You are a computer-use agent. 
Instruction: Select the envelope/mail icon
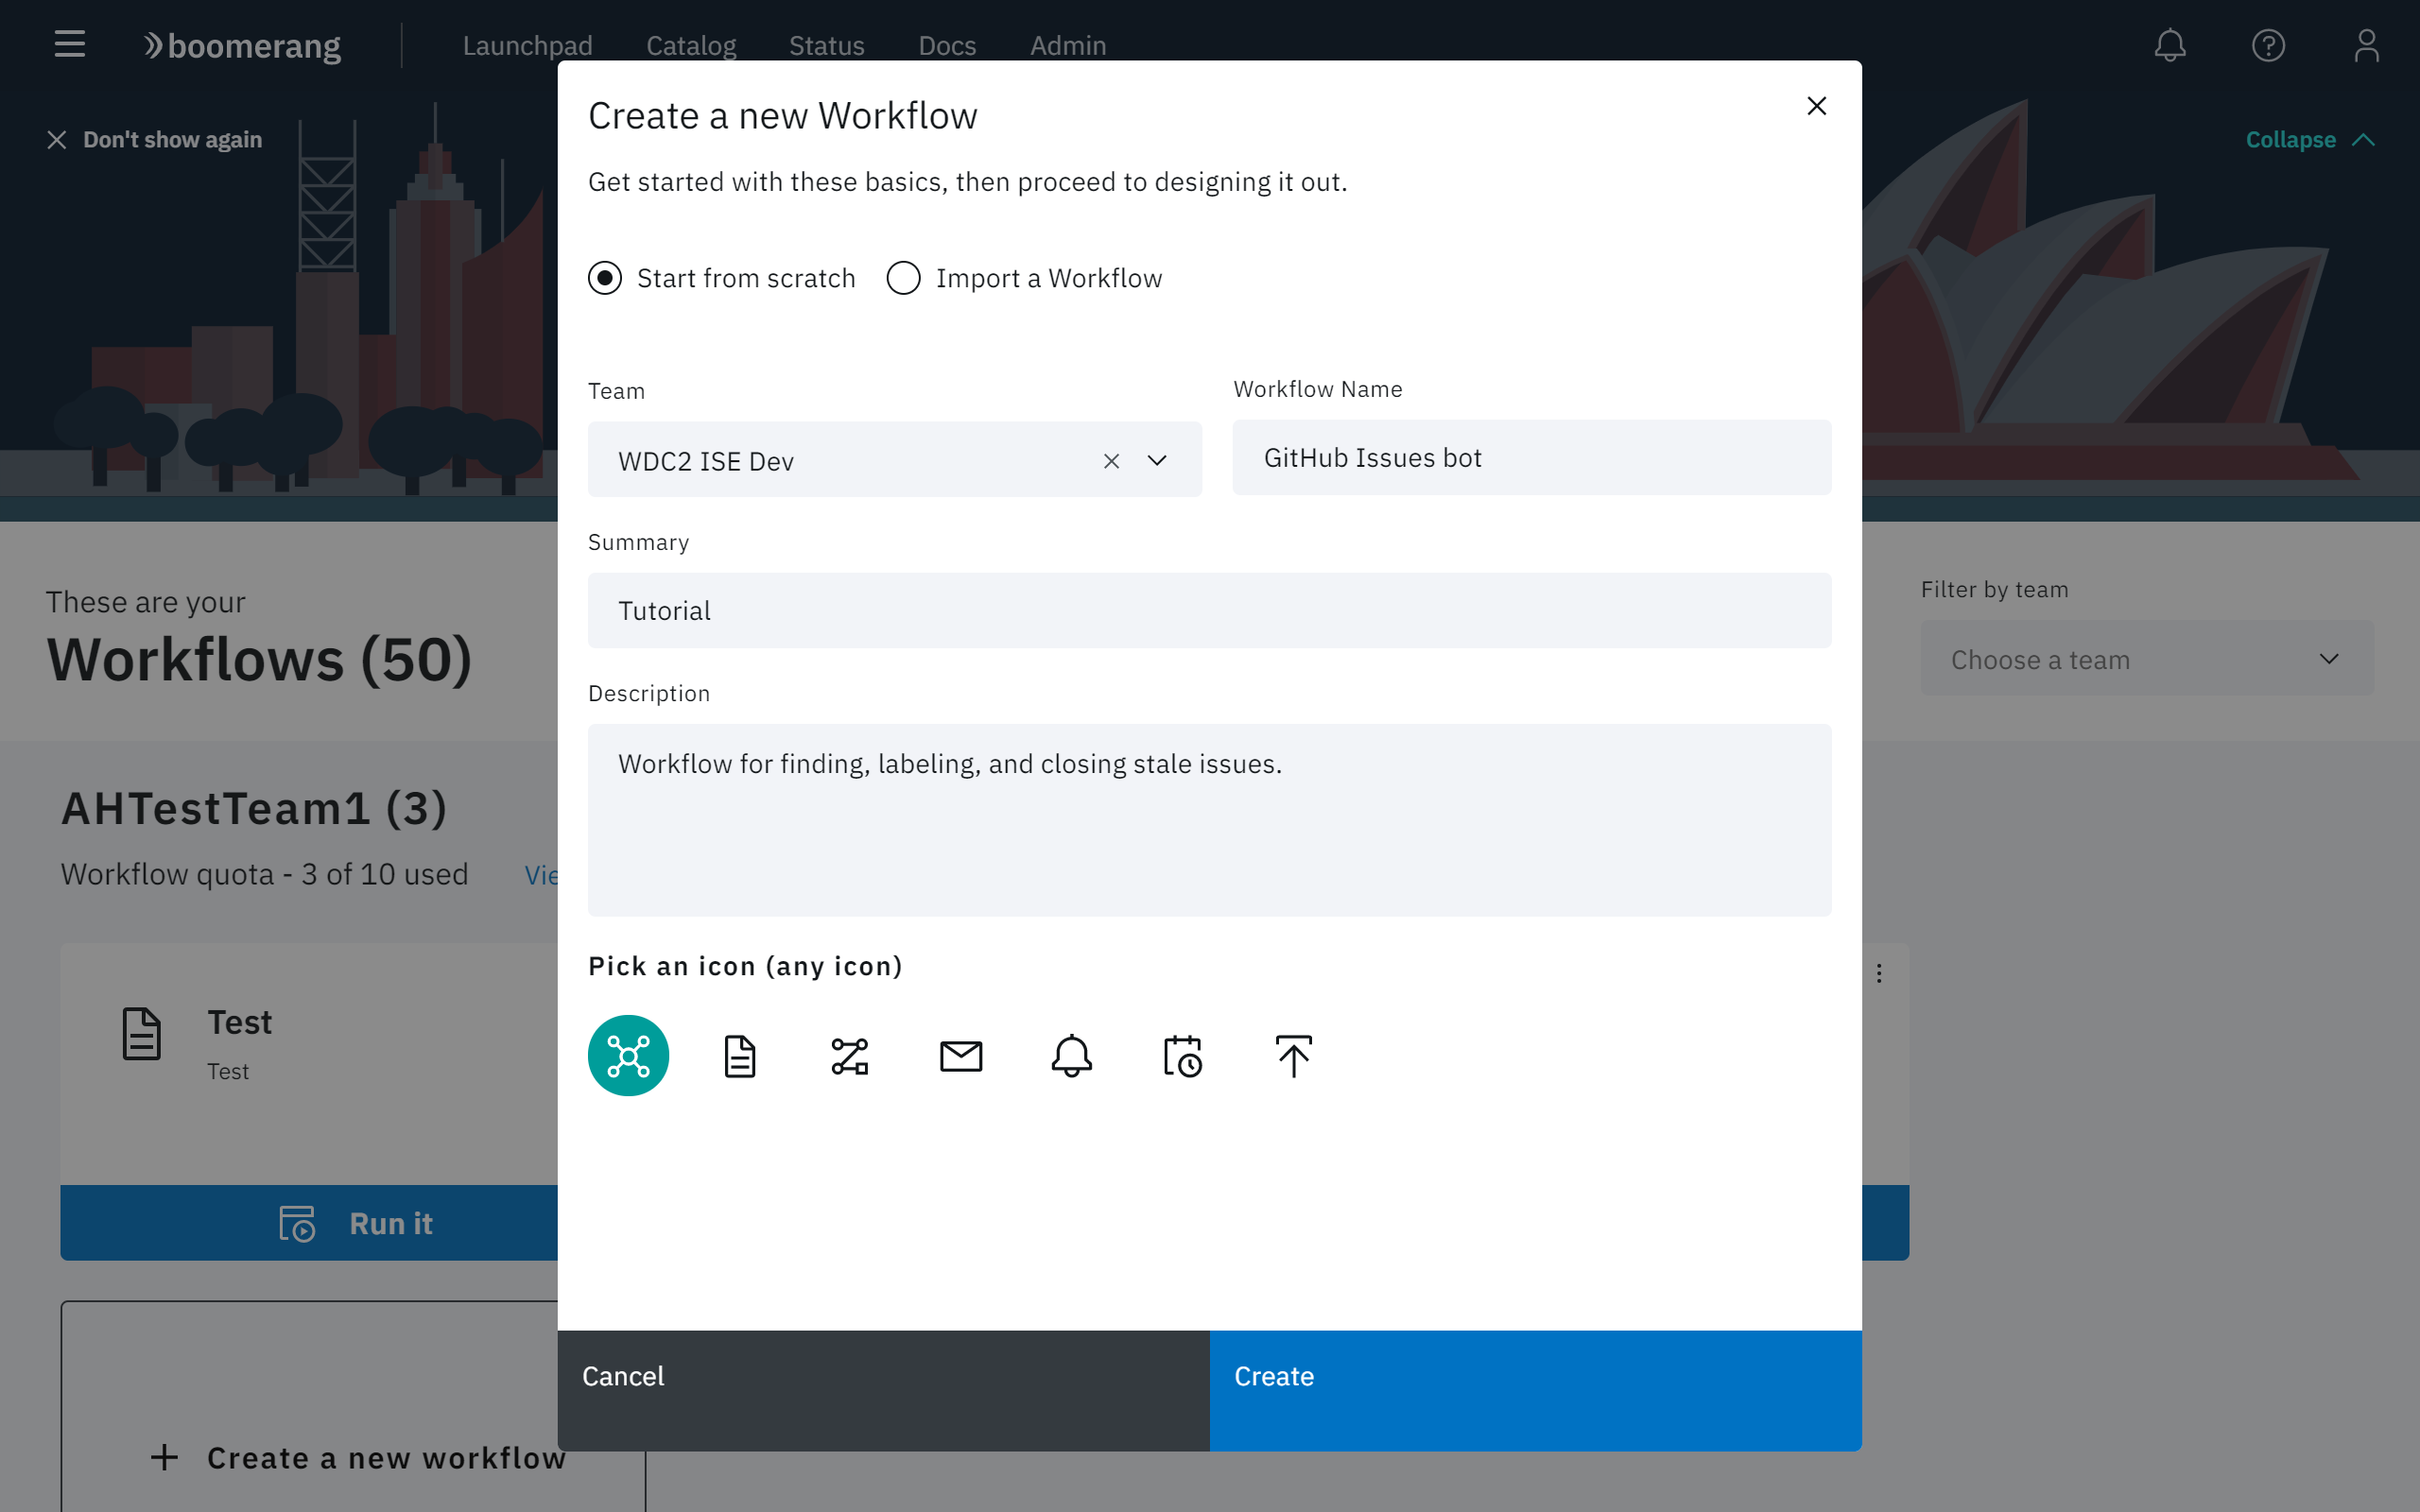(961, 1054)
